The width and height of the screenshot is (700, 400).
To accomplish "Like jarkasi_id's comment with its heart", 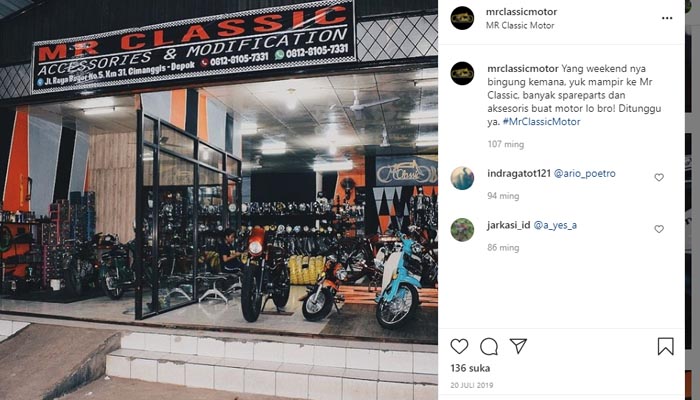I will click(659, 229).
